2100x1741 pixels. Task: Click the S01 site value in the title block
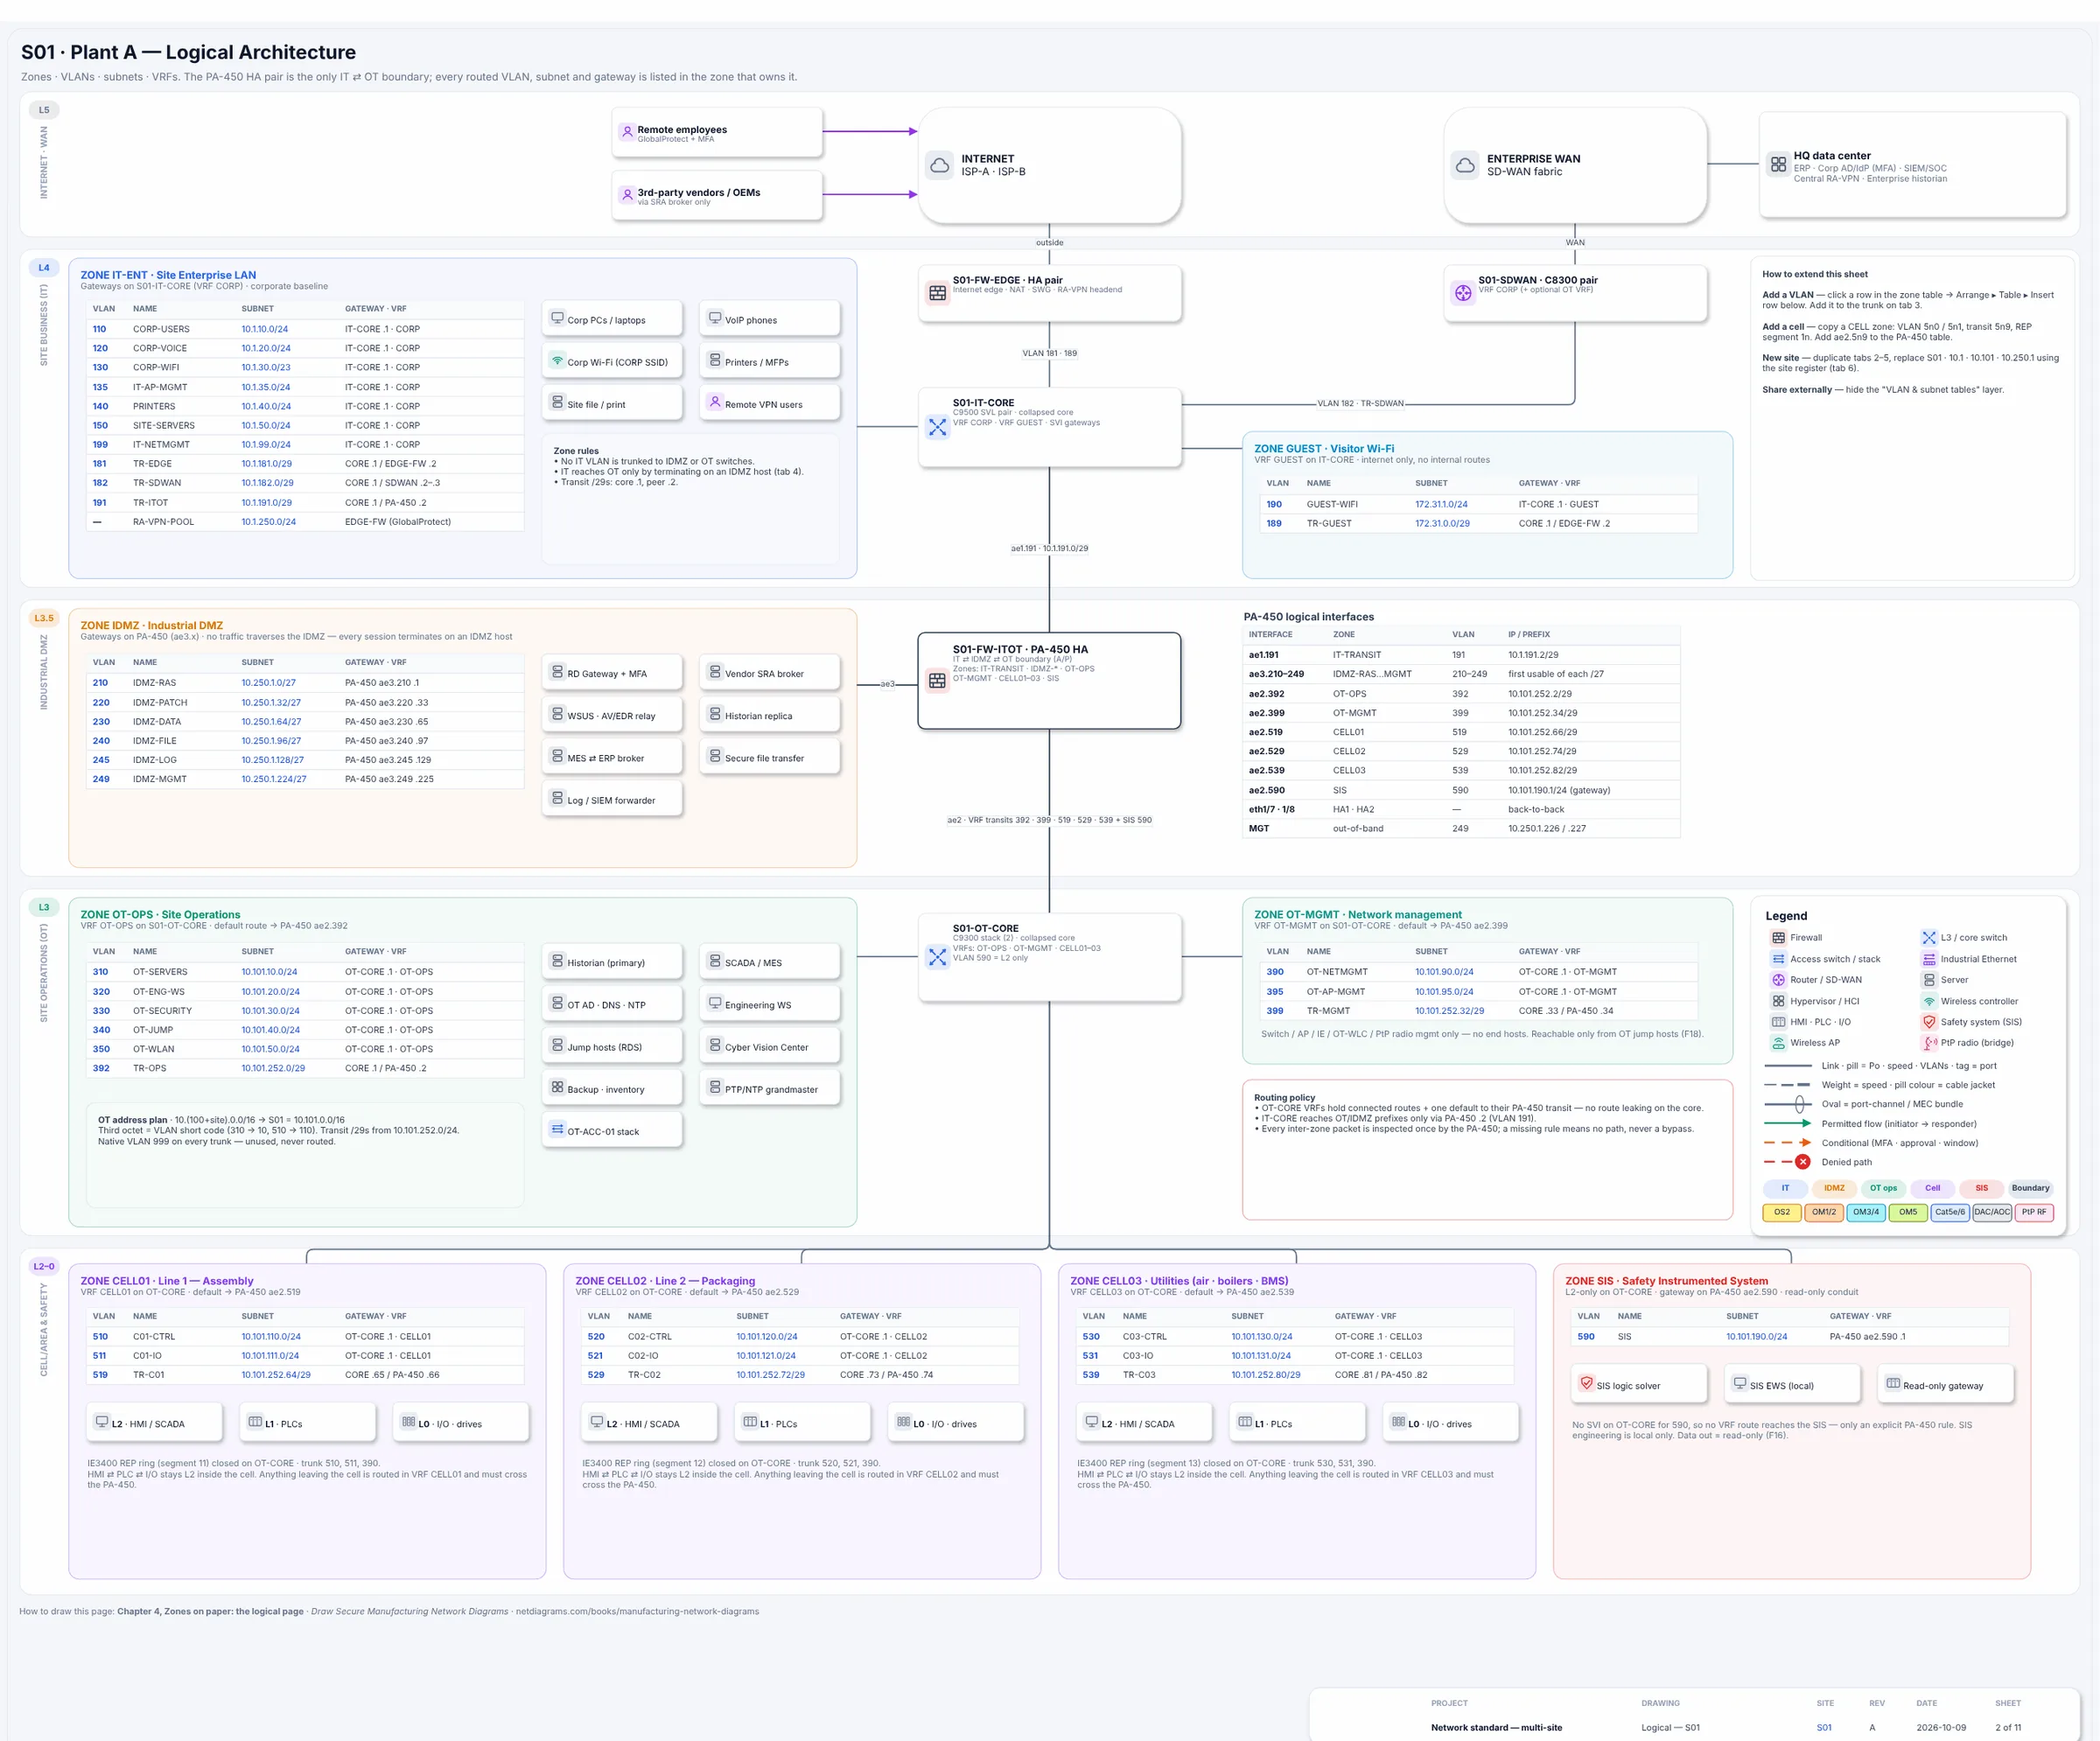(x=1824, y=1727)
